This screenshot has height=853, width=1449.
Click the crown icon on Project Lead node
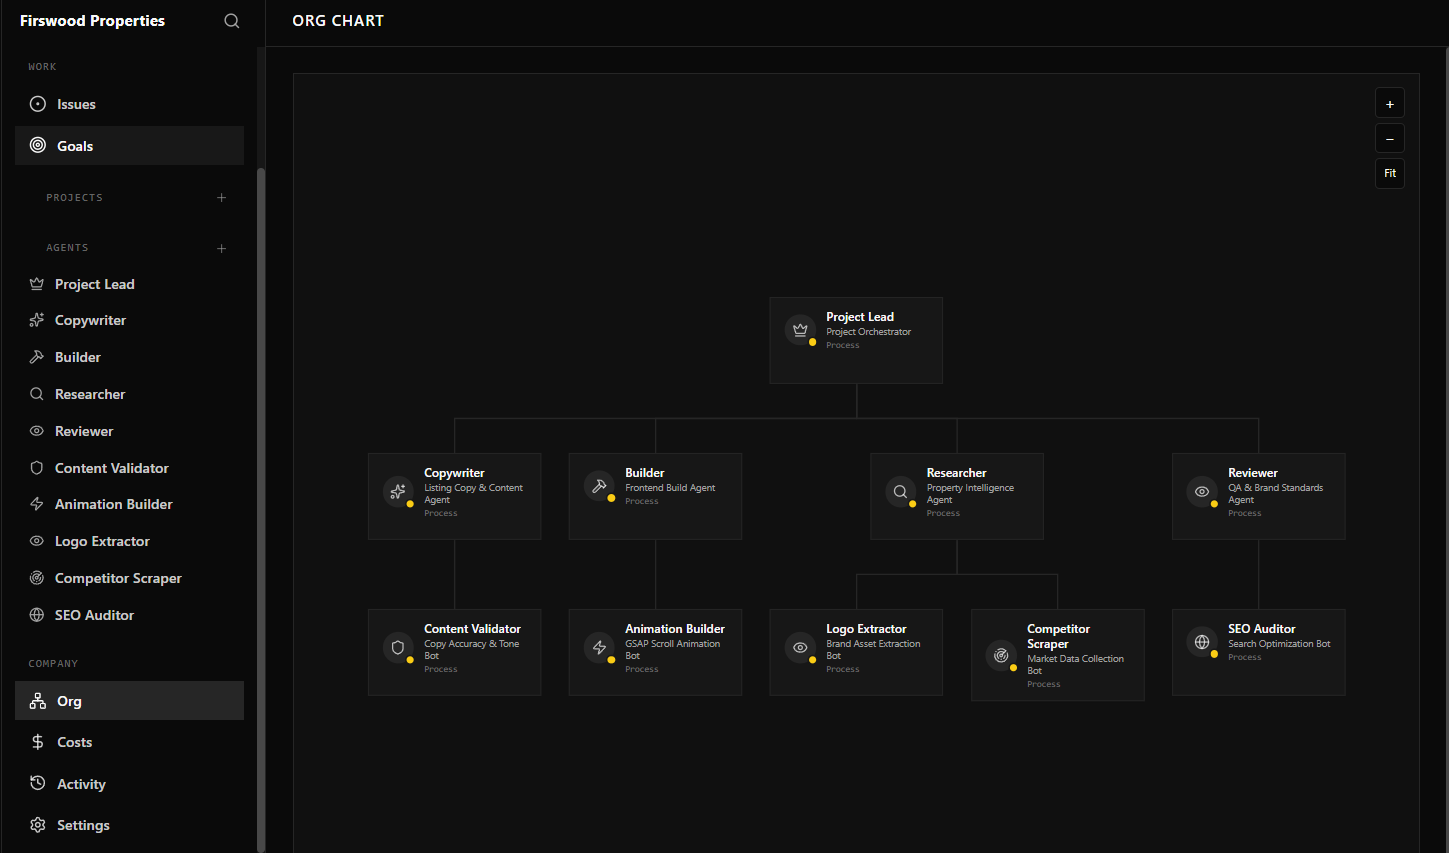coord(800,329)
